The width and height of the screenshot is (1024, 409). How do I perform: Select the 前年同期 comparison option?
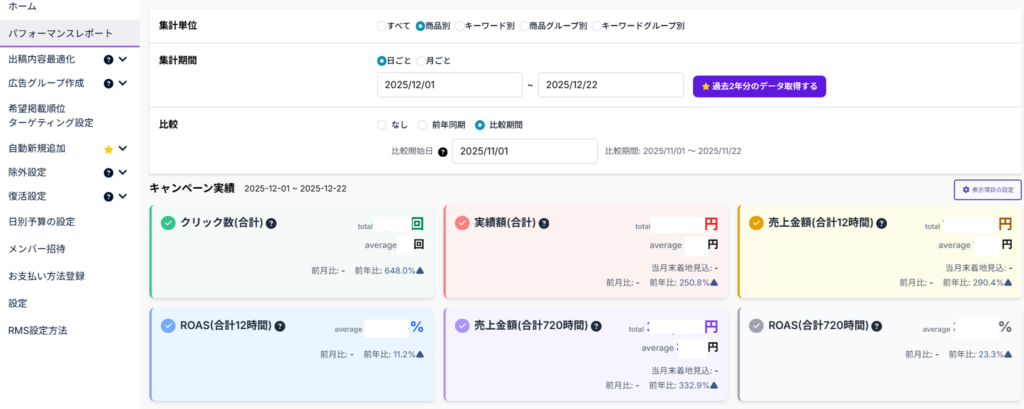[x=424, y=125]
